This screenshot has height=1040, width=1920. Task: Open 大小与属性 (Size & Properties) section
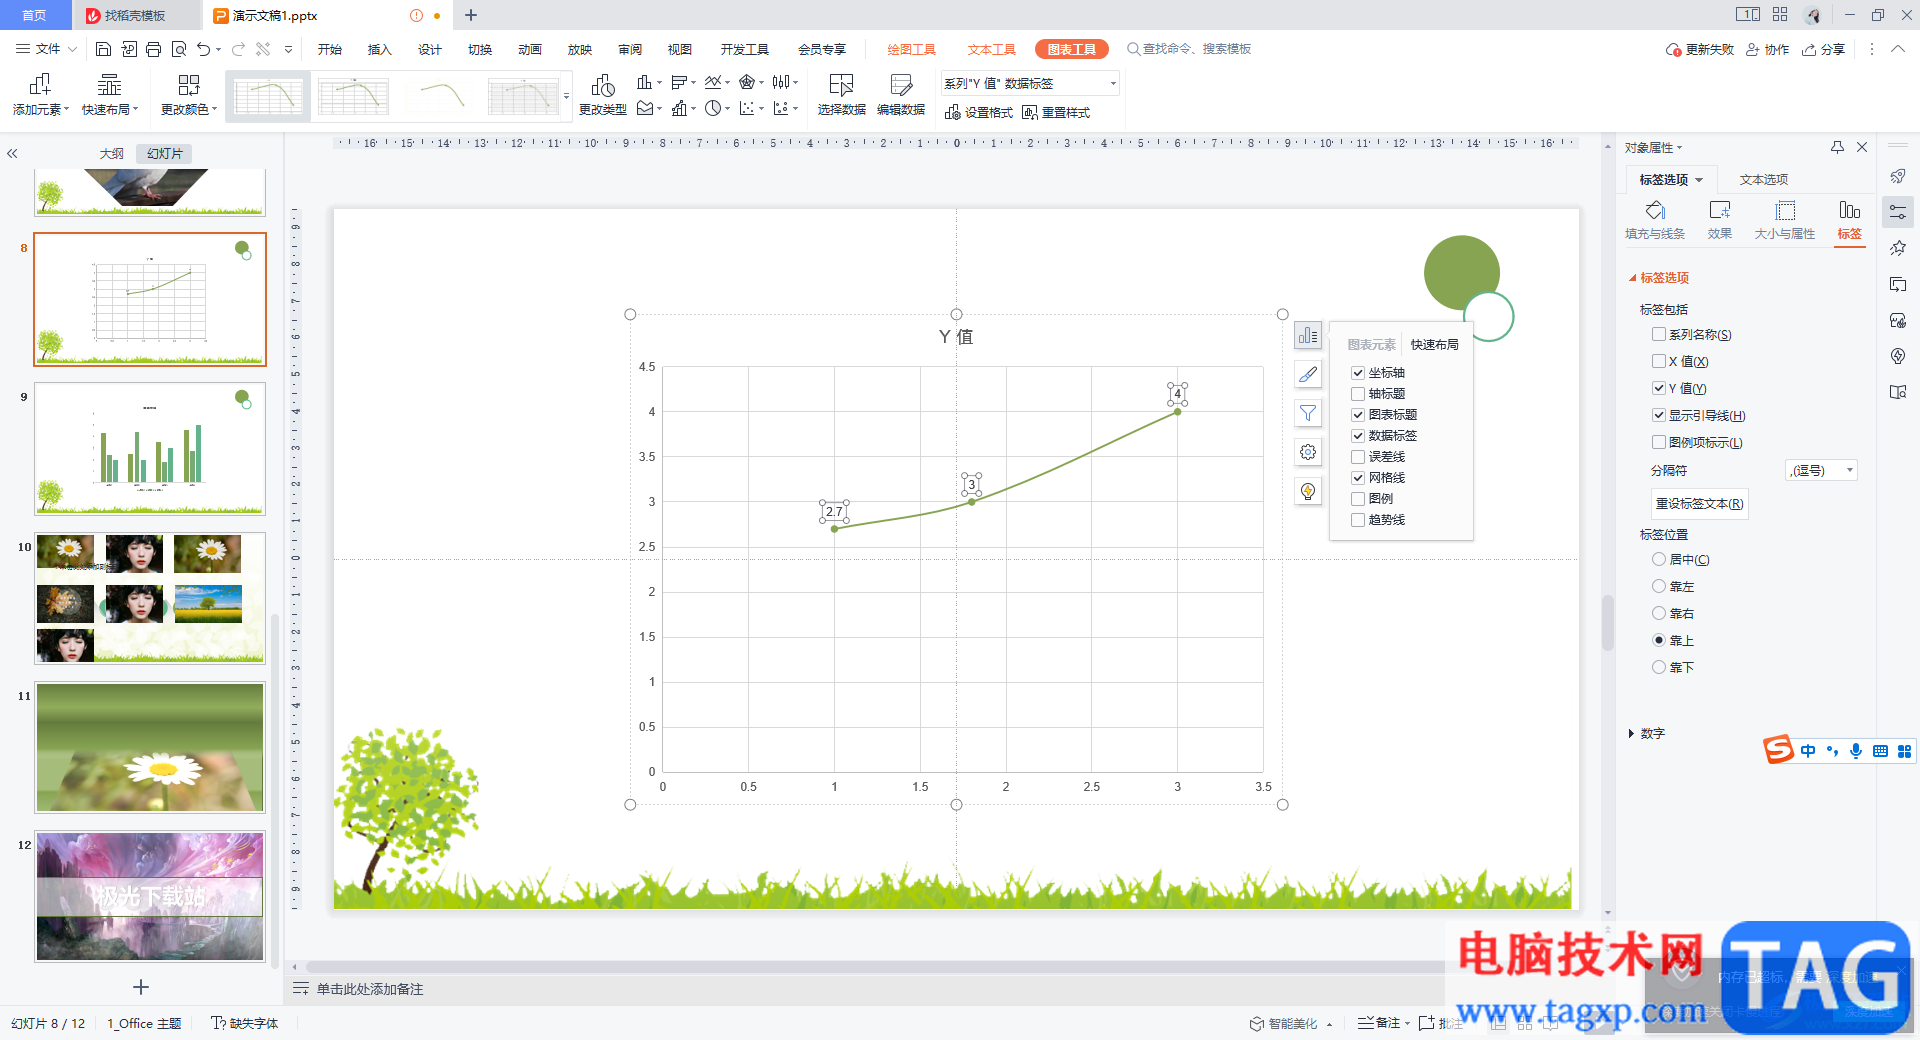(x=1785, y=220)
